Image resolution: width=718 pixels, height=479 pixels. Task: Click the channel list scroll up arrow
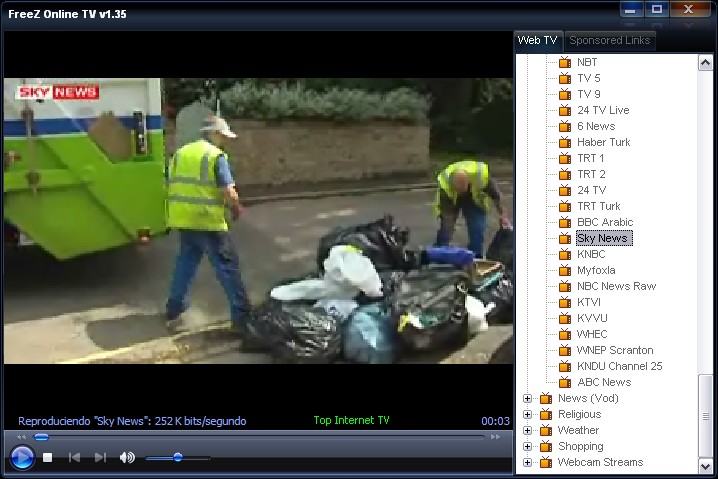point(705,63)
